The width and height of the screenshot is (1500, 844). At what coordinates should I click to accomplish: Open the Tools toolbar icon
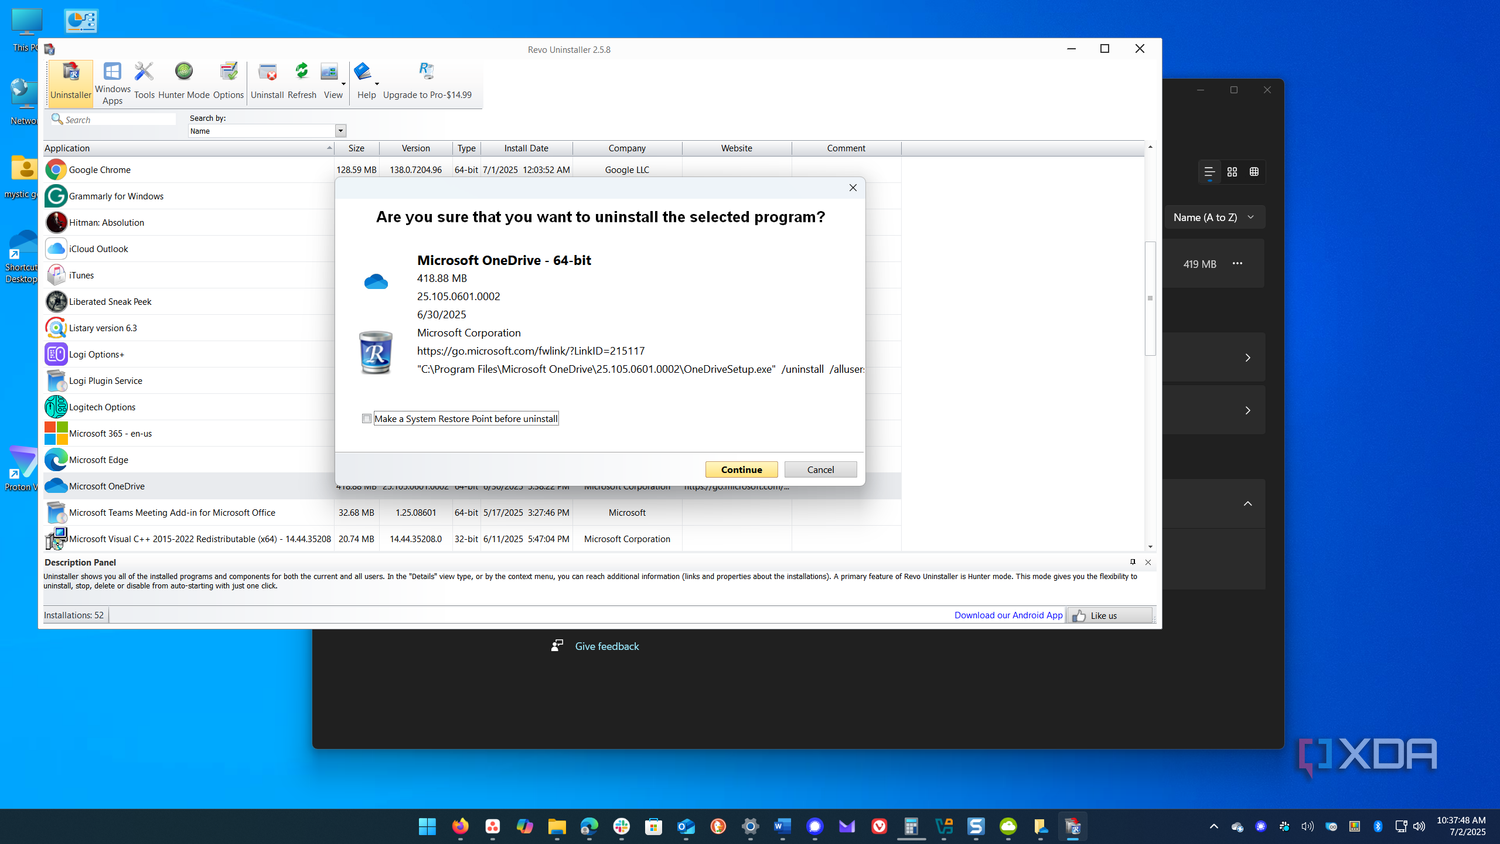(x=144, y=81)
